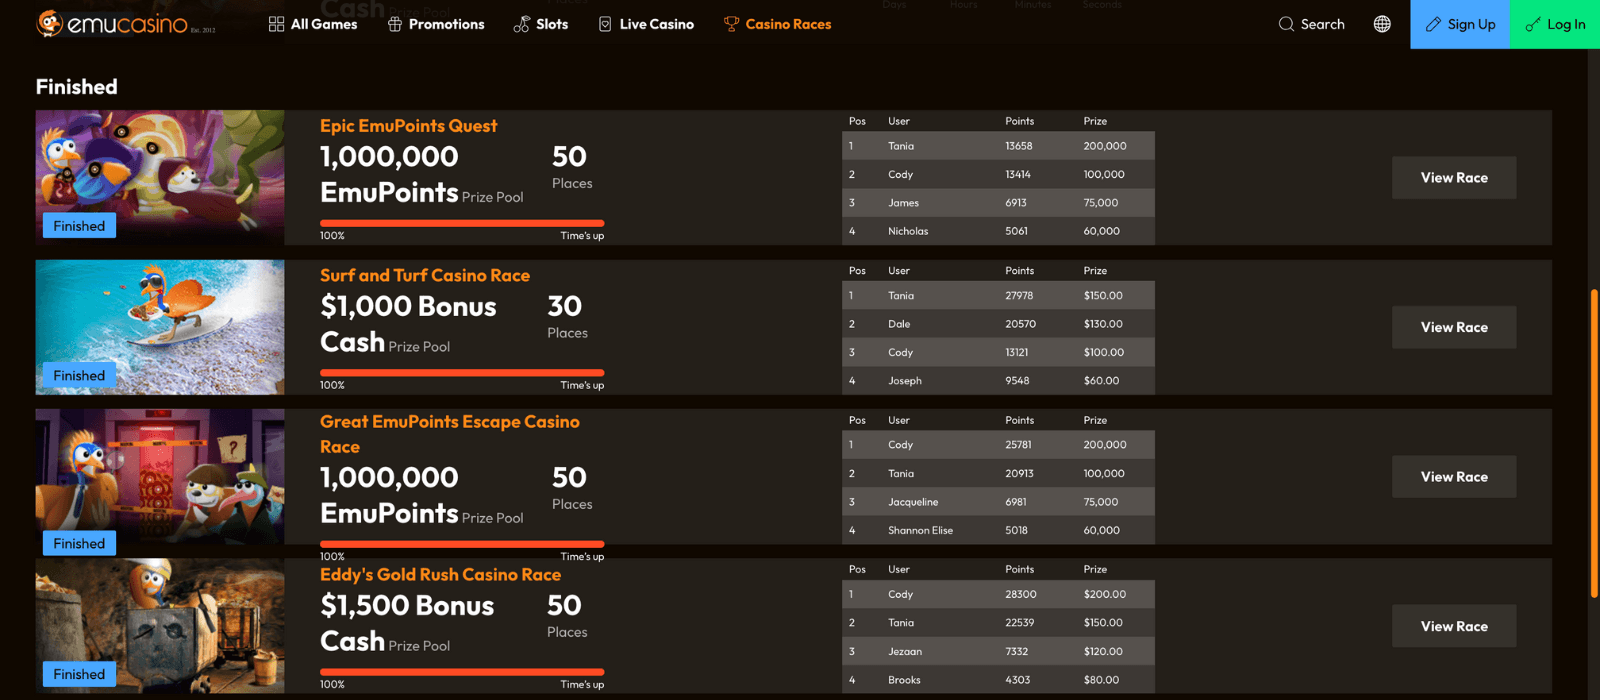1600x700 pixels.
Task: Select the Casino Races tab
Action: [777, 24]
